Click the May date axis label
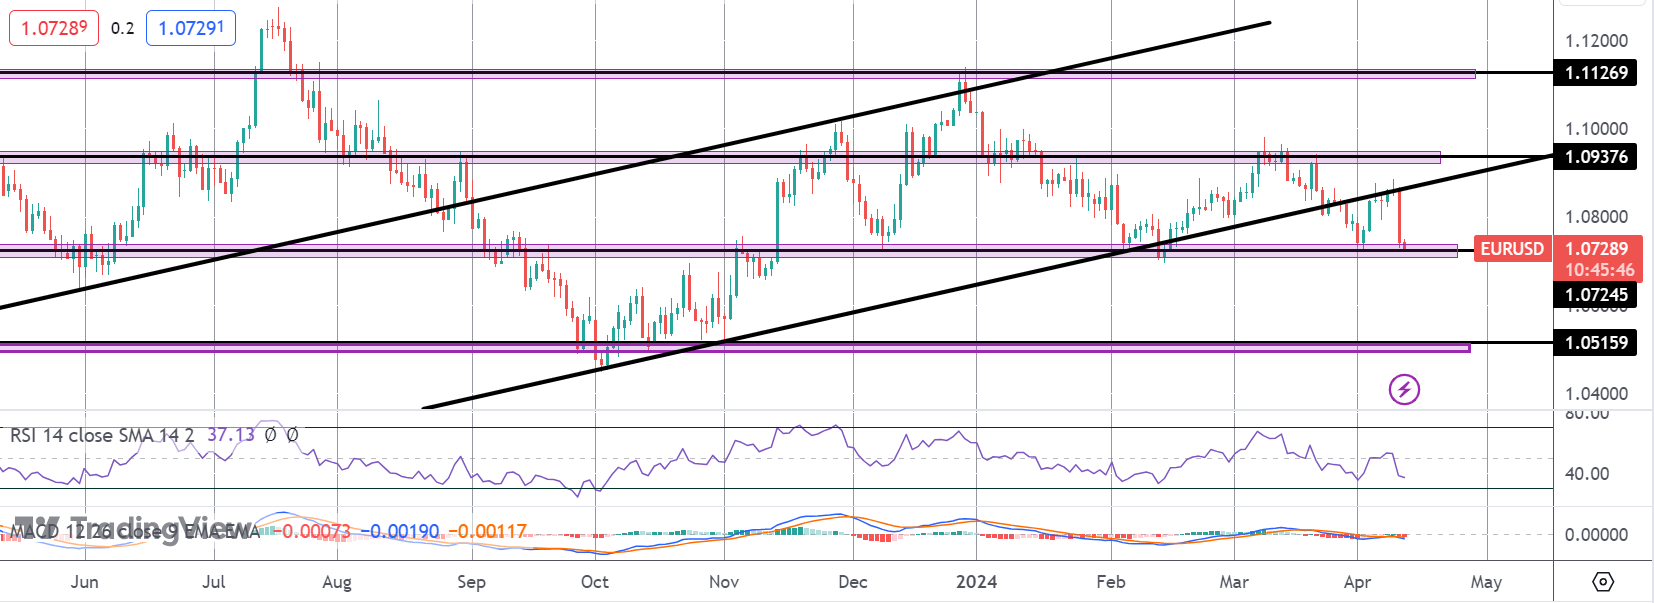The width and height of the screenshot is (1654, 603). click(1486, 582)
